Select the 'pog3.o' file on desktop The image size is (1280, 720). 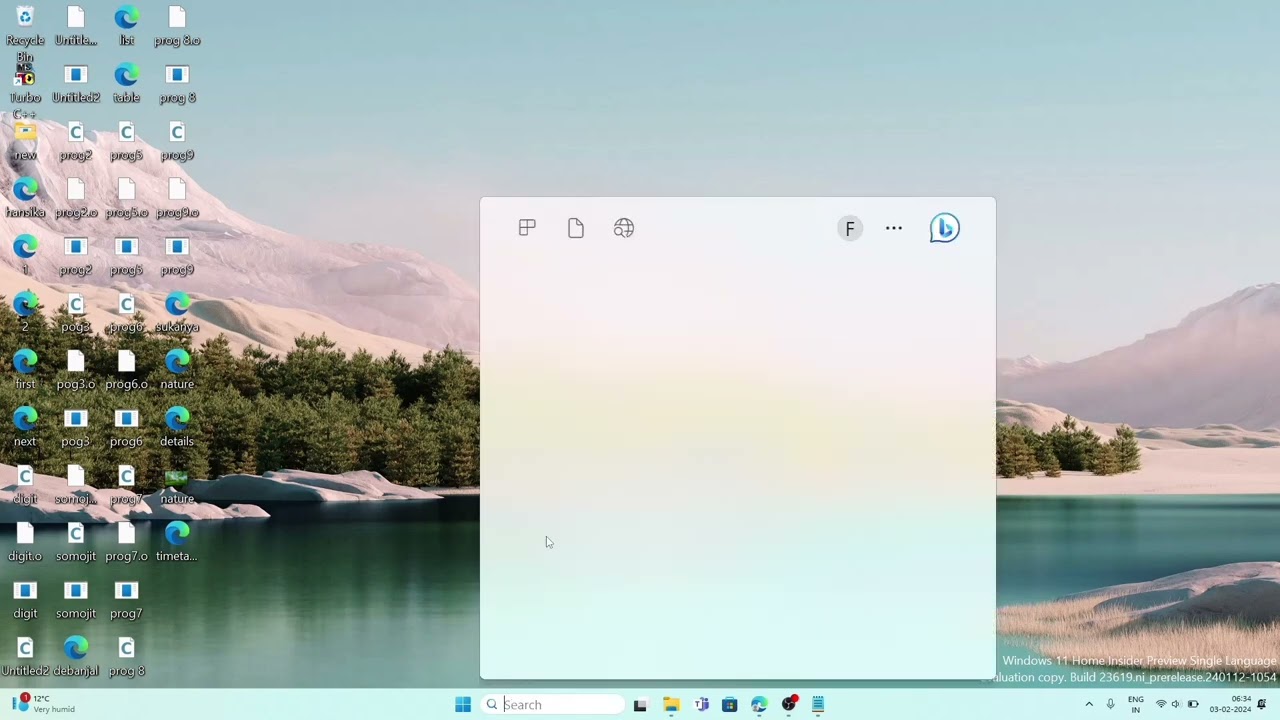(x=76, y=370)
